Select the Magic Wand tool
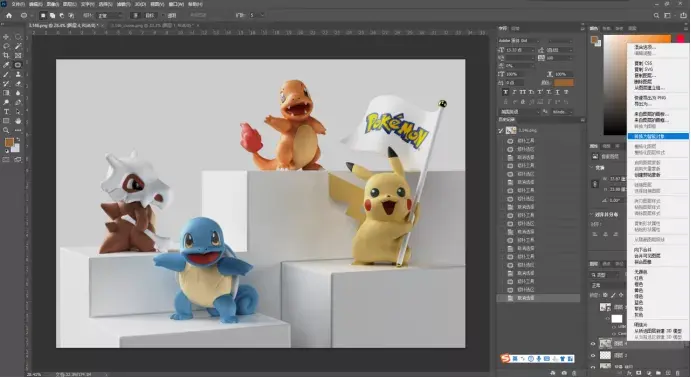Image resolution: width=691 pixels, height=378 pixels. point(18,46)
